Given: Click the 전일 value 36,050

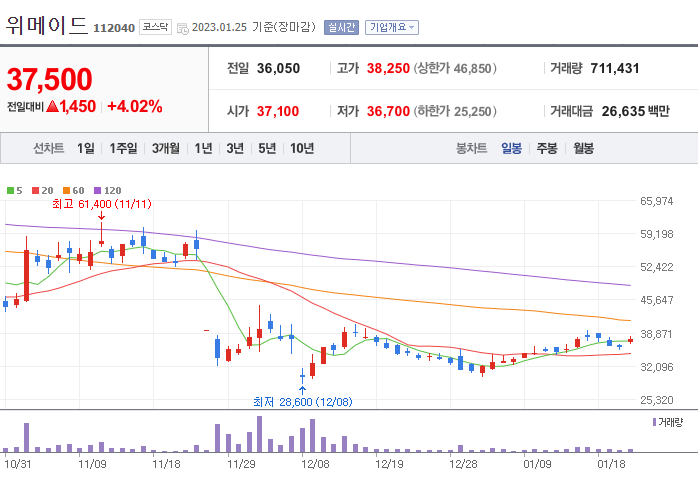Looking at the screenshot, I should (278, 68).
